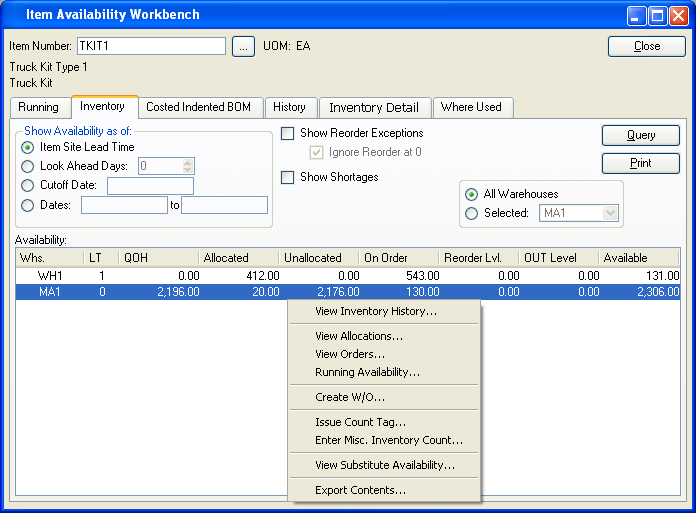
Task: Click inside the Item Number field
Action: click(150, 46)
